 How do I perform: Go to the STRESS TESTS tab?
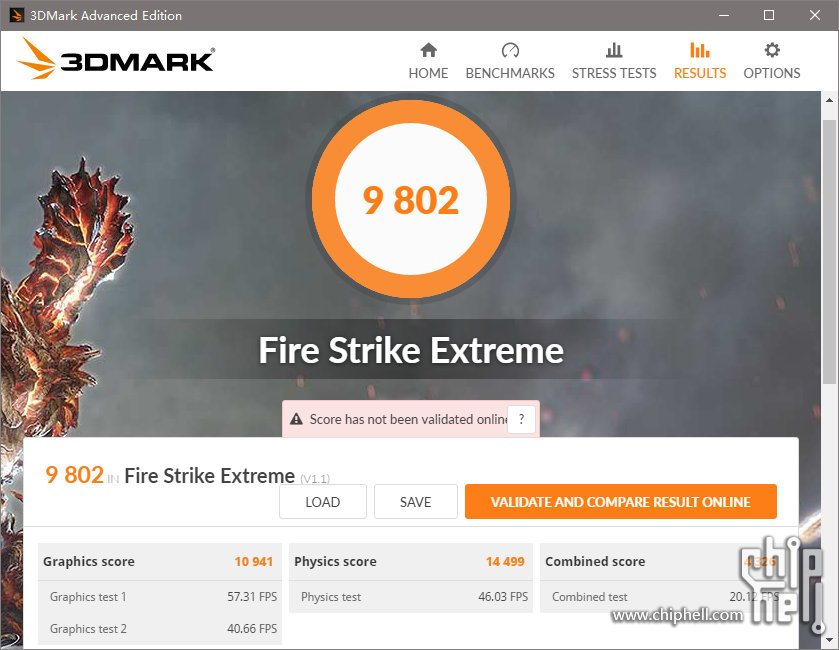coord(614,73)
